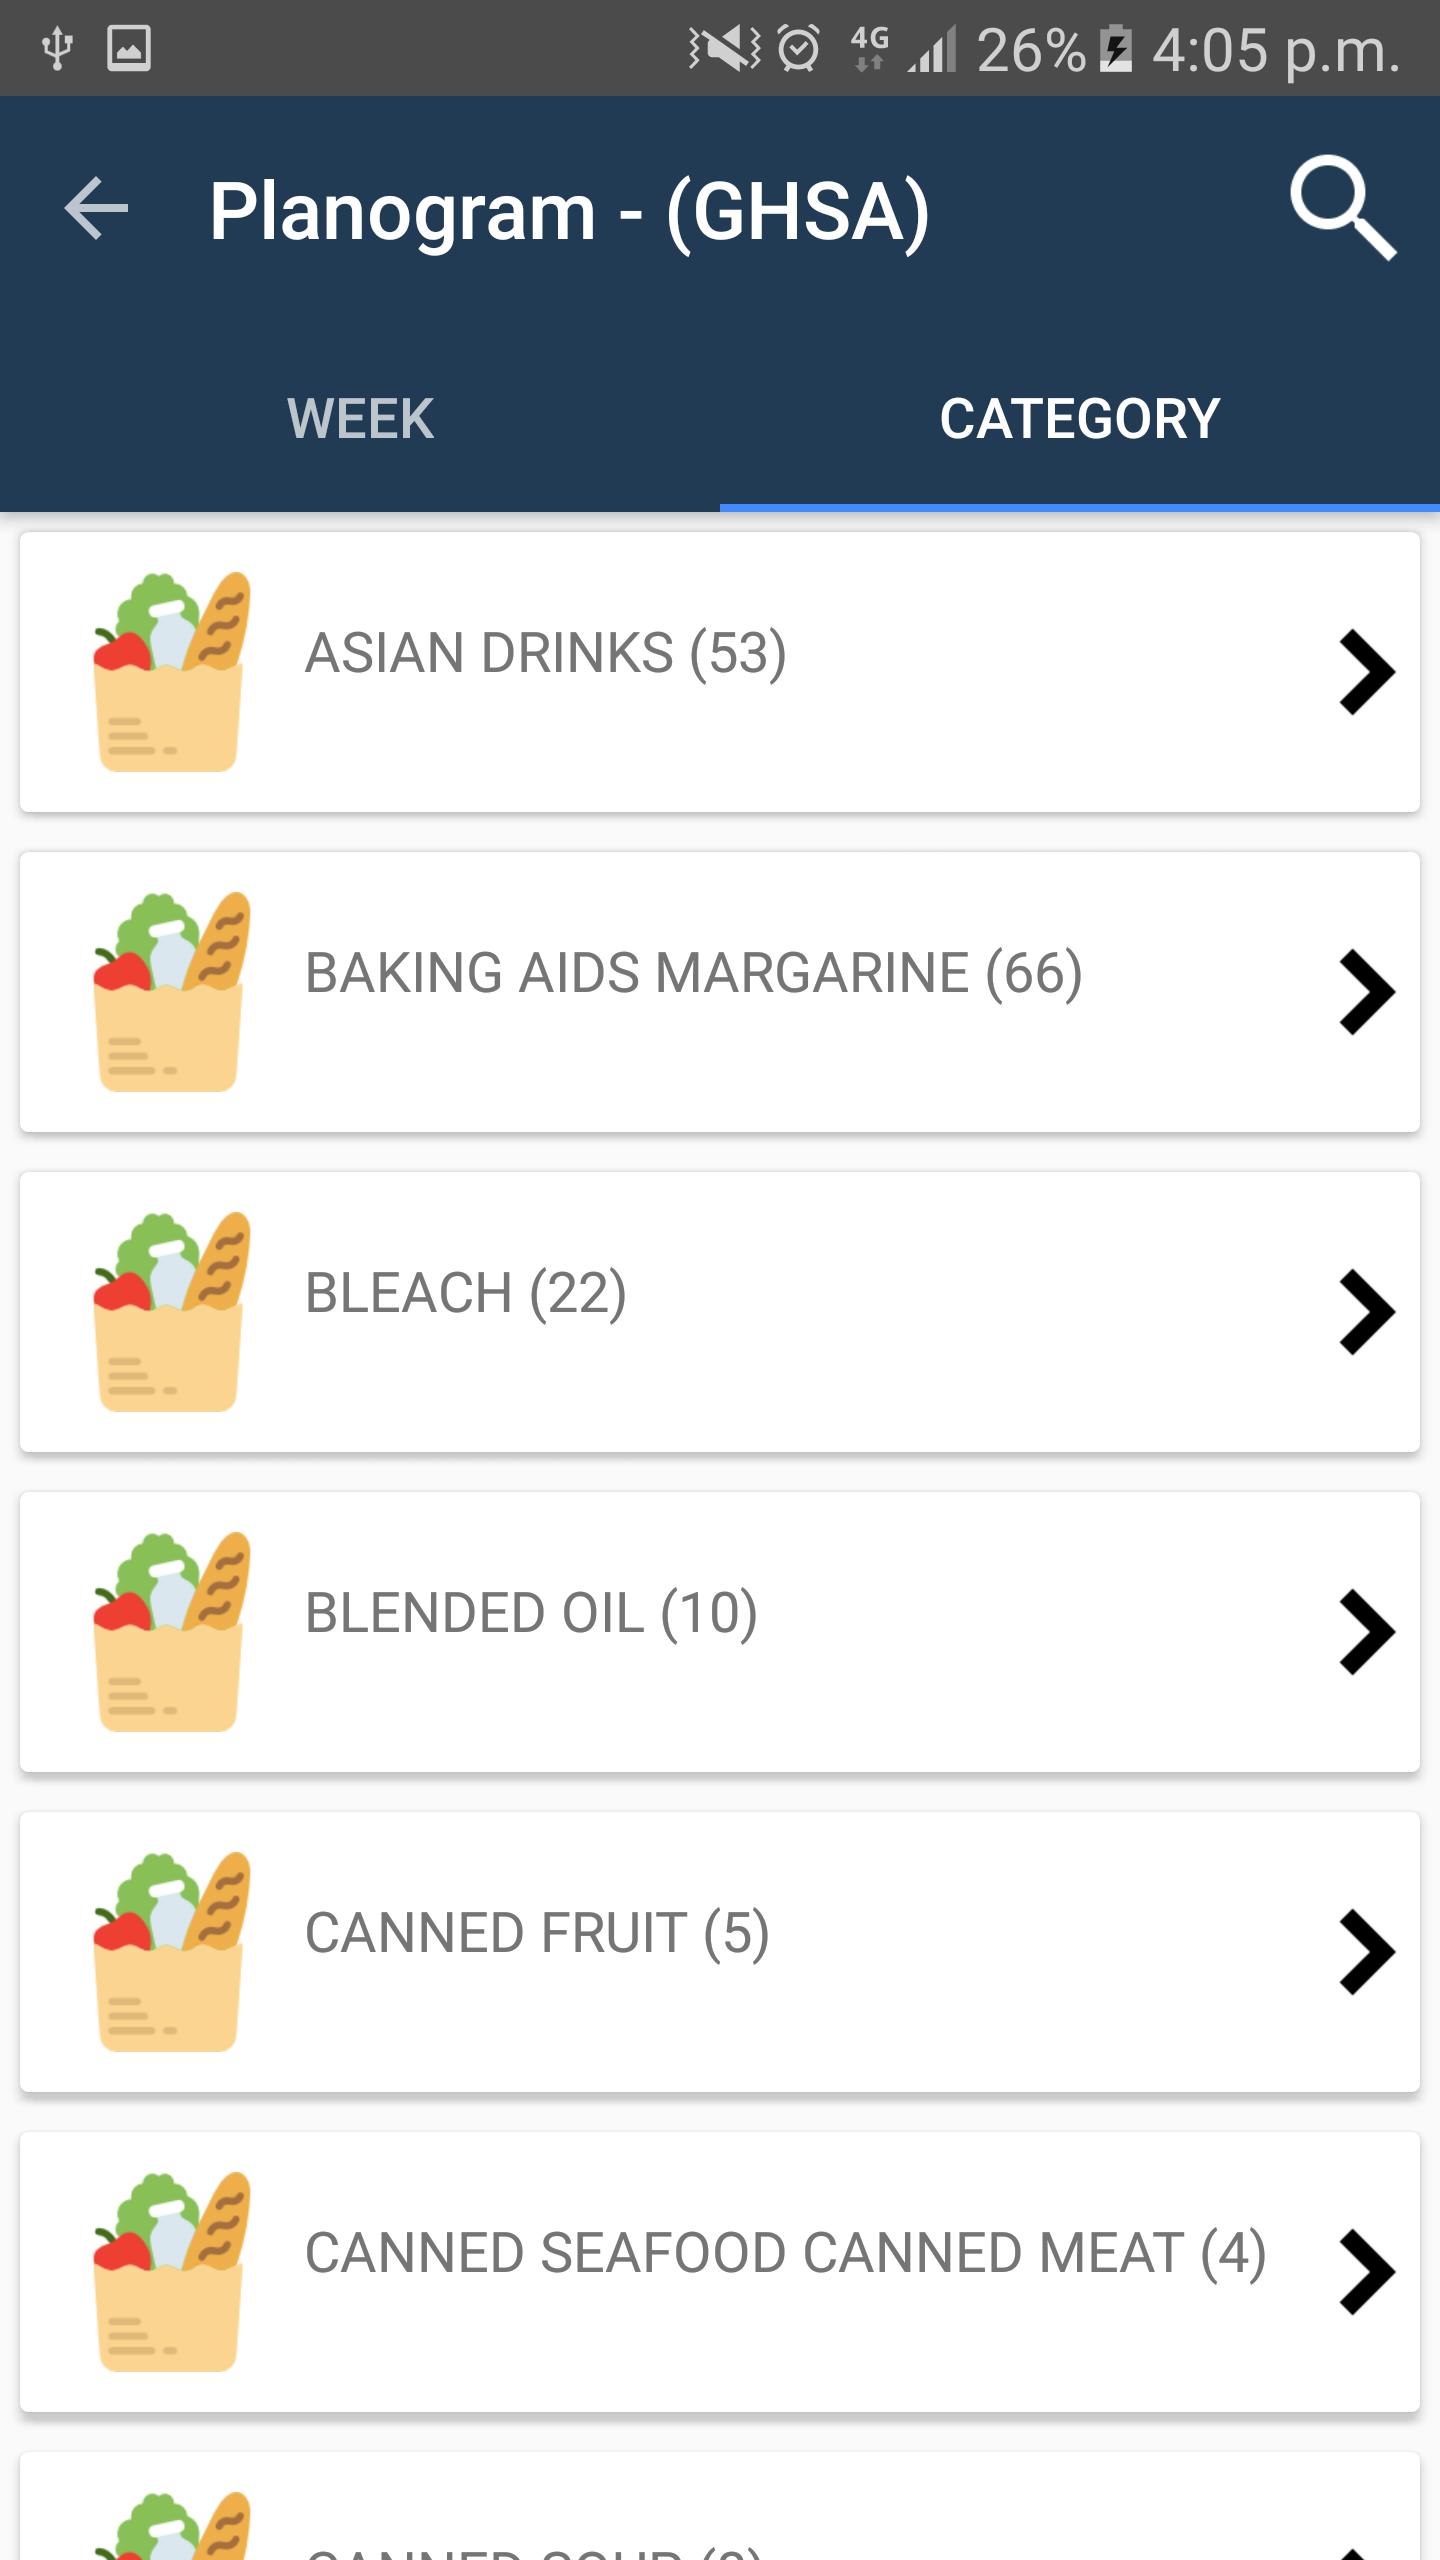Image resolution: width=1440 pixels, height=2560 pixels.
Task: Switch to the WEEK tab
Action: tap(360, 418)
